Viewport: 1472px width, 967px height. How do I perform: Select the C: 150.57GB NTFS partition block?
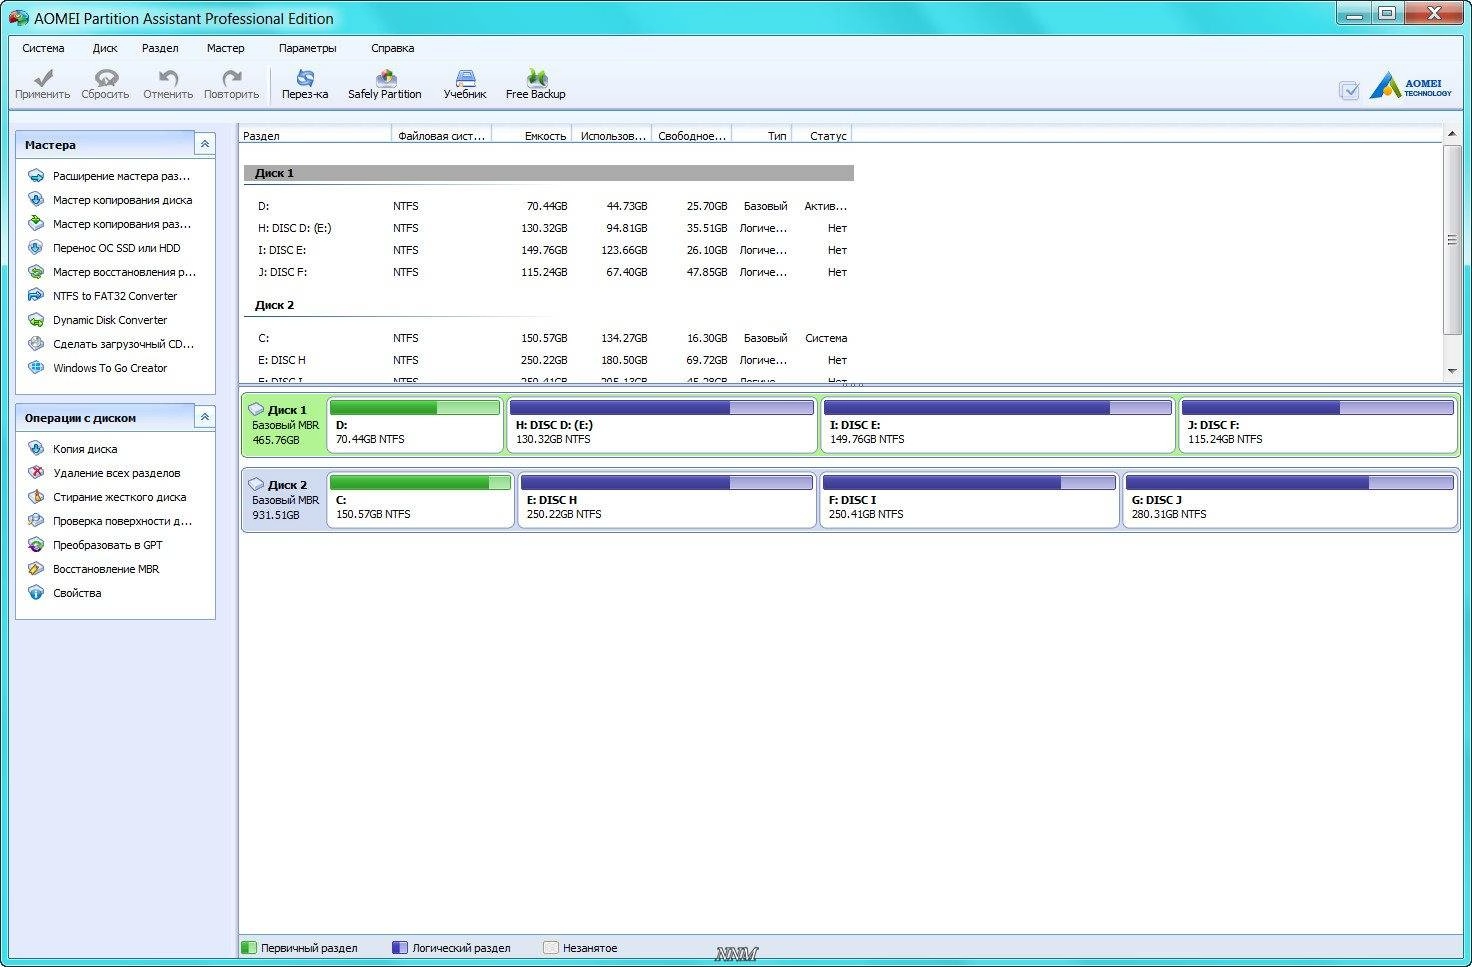point(420,500)
